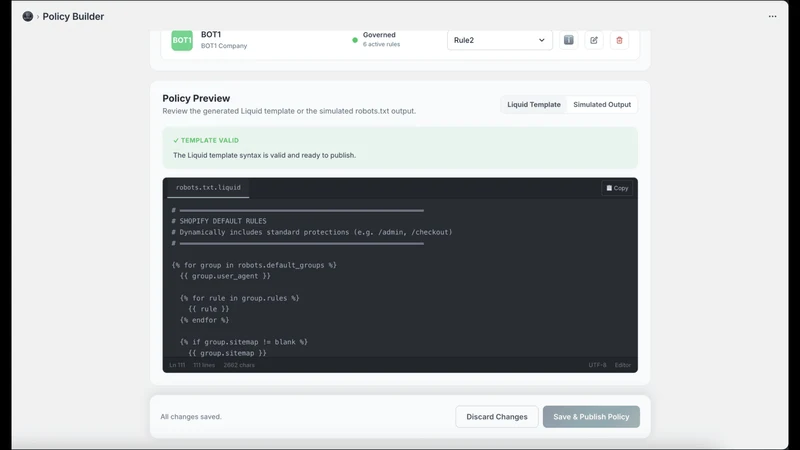800x450 pixels.
Task: Click the '6 active rules' text
Action: tap(381, 44)
